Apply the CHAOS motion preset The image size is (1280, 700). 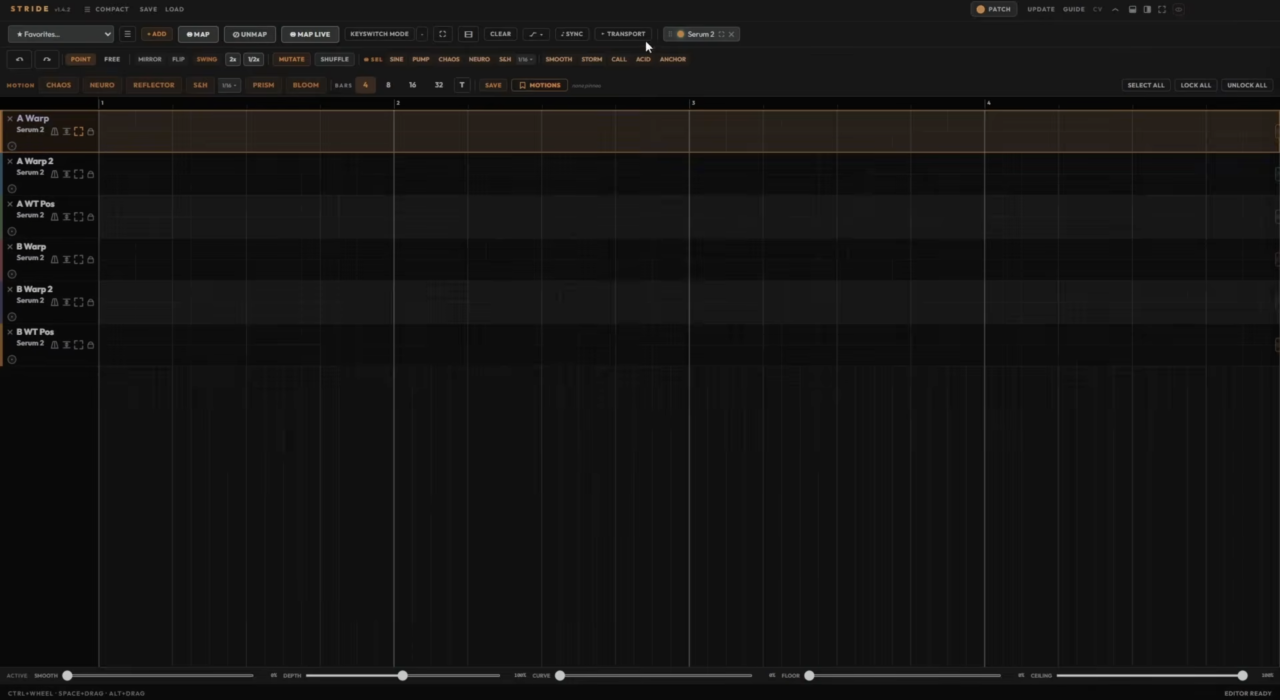59,85
